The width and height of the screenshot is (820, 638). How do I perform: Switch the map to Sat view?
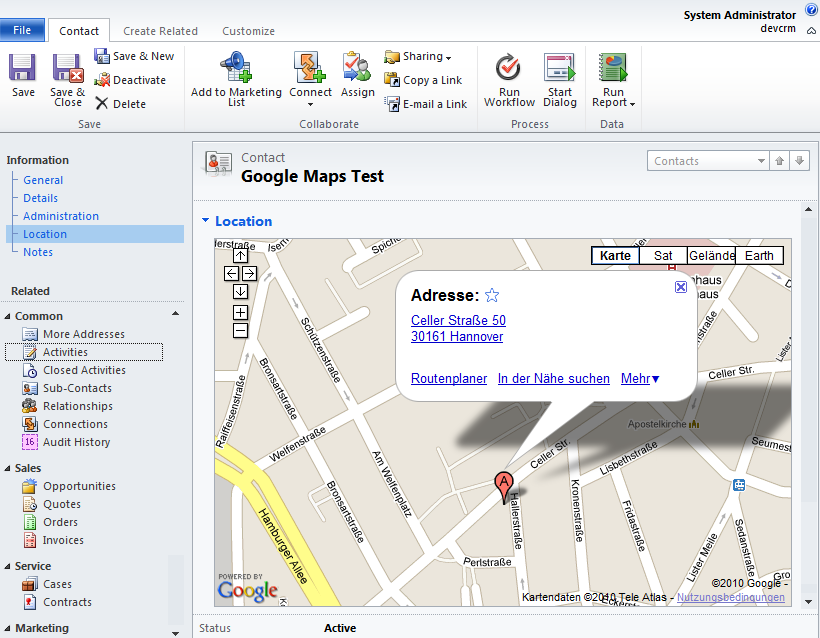[663, 255]
